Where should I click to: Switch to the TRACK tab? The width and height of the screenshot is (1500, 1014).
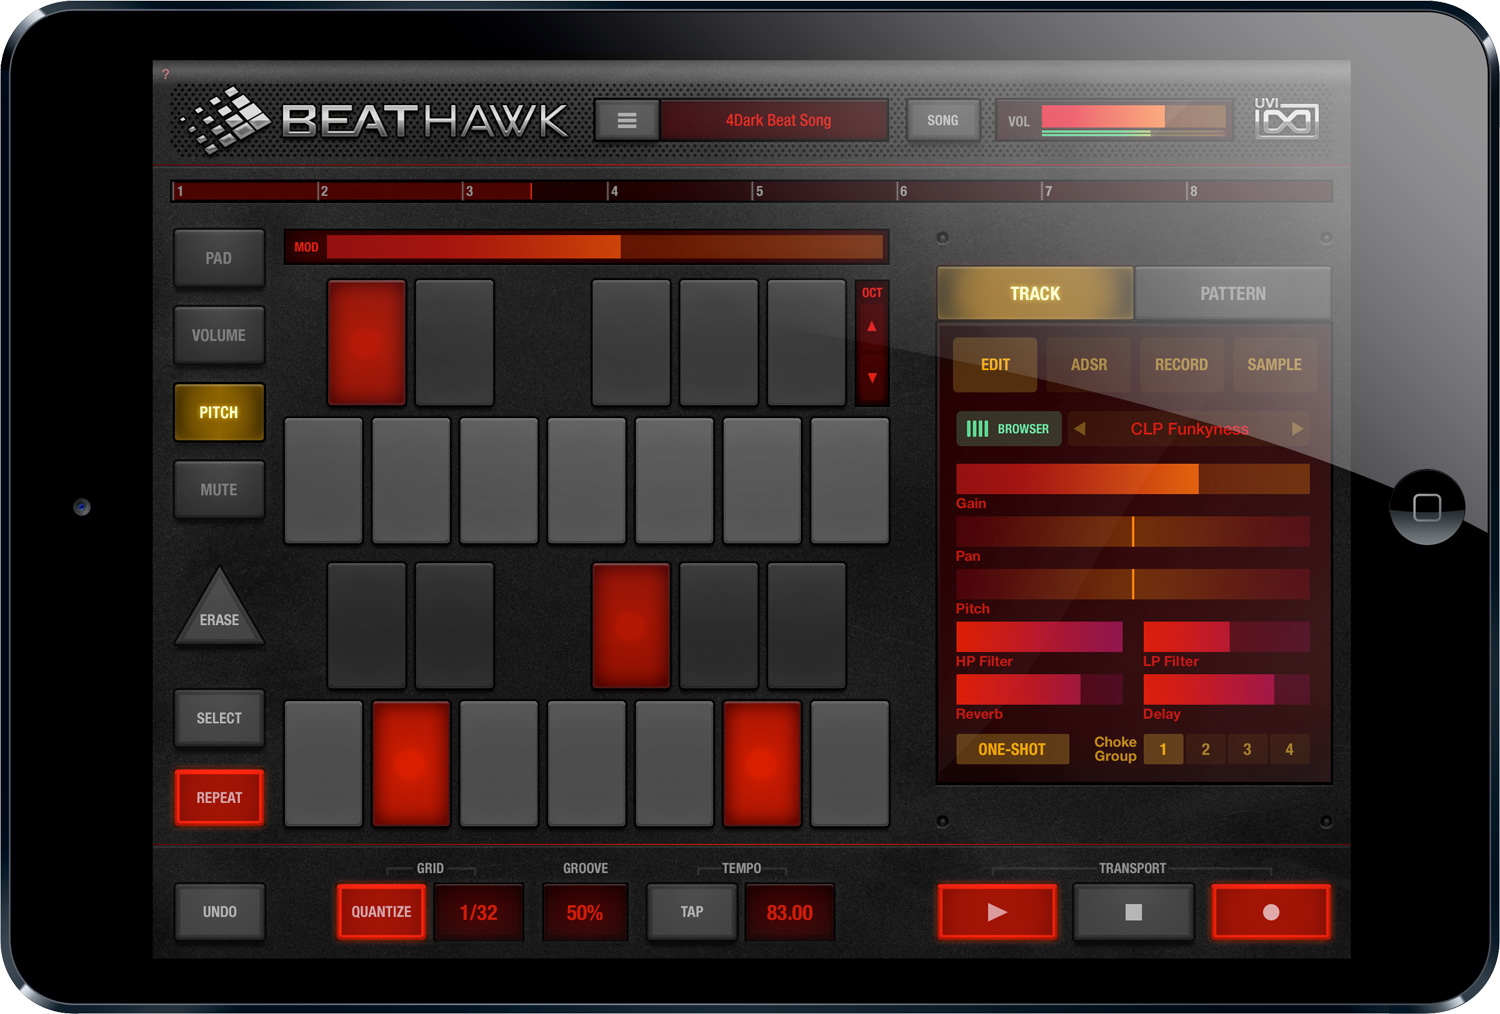click(1035, 293)
